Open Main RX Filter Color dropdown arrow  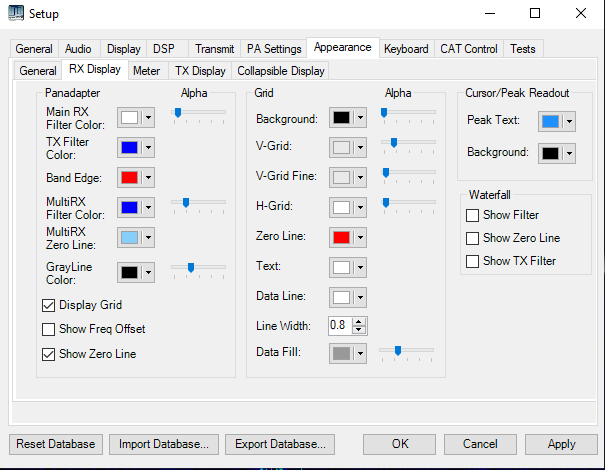pos(149,118)
